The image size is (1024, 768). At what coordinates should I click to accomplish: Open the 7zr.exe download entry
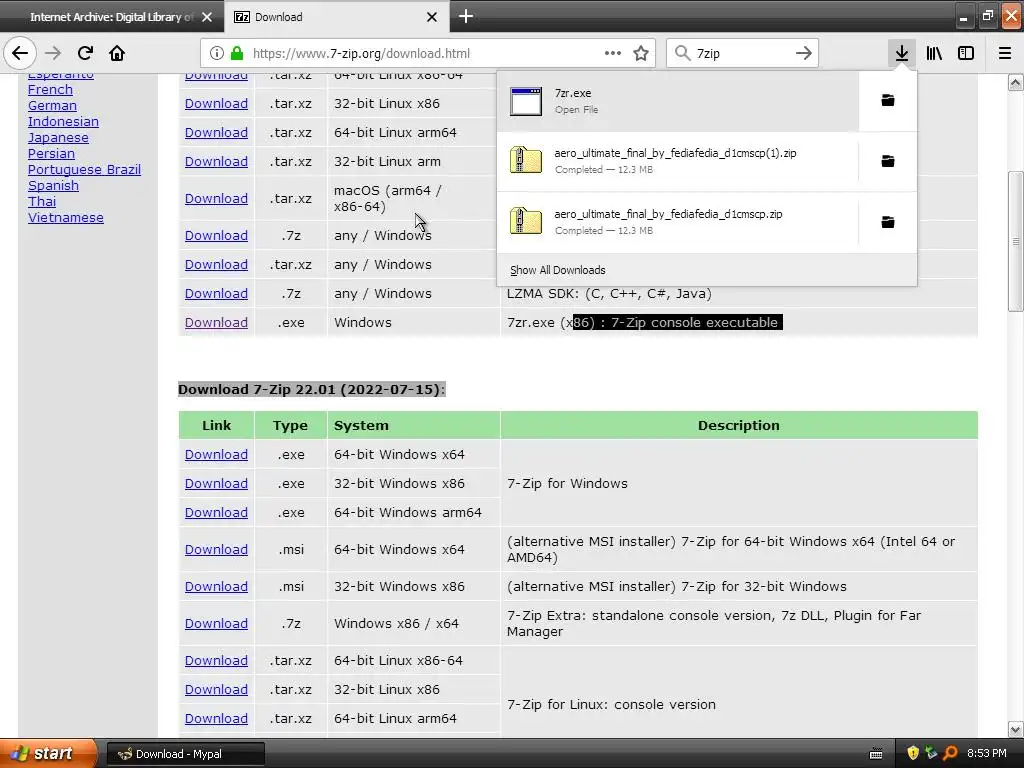pos(678,101)
